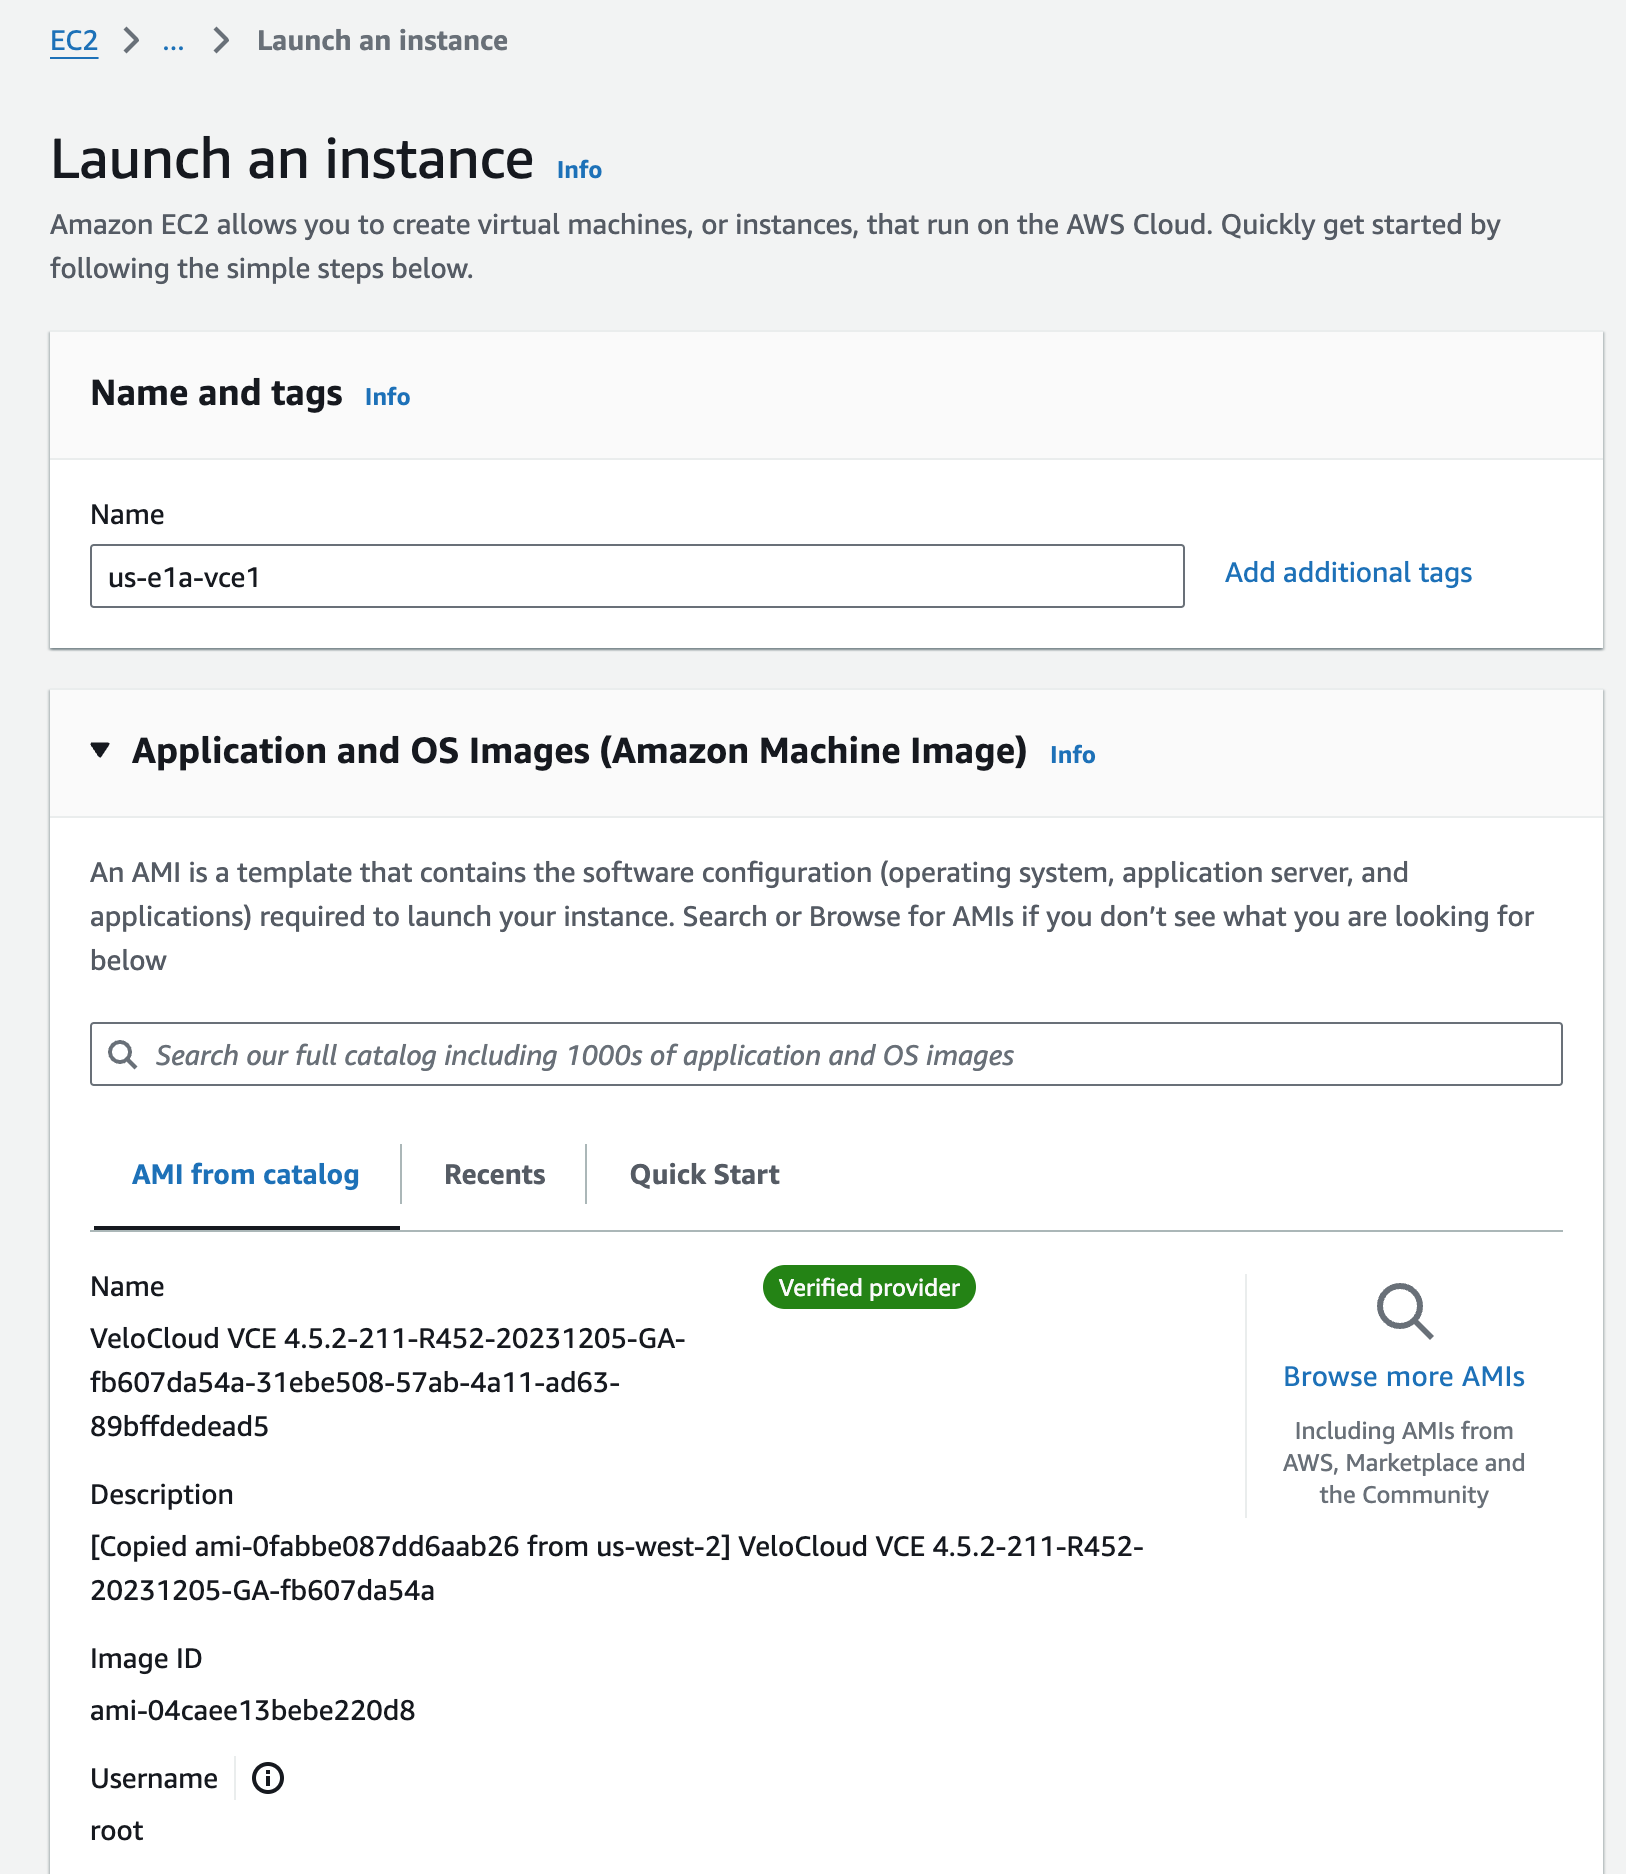1626x1874 pixels.
Task: Click the Browse more AMIs magnifier icon
Action: (1404, 1311)
